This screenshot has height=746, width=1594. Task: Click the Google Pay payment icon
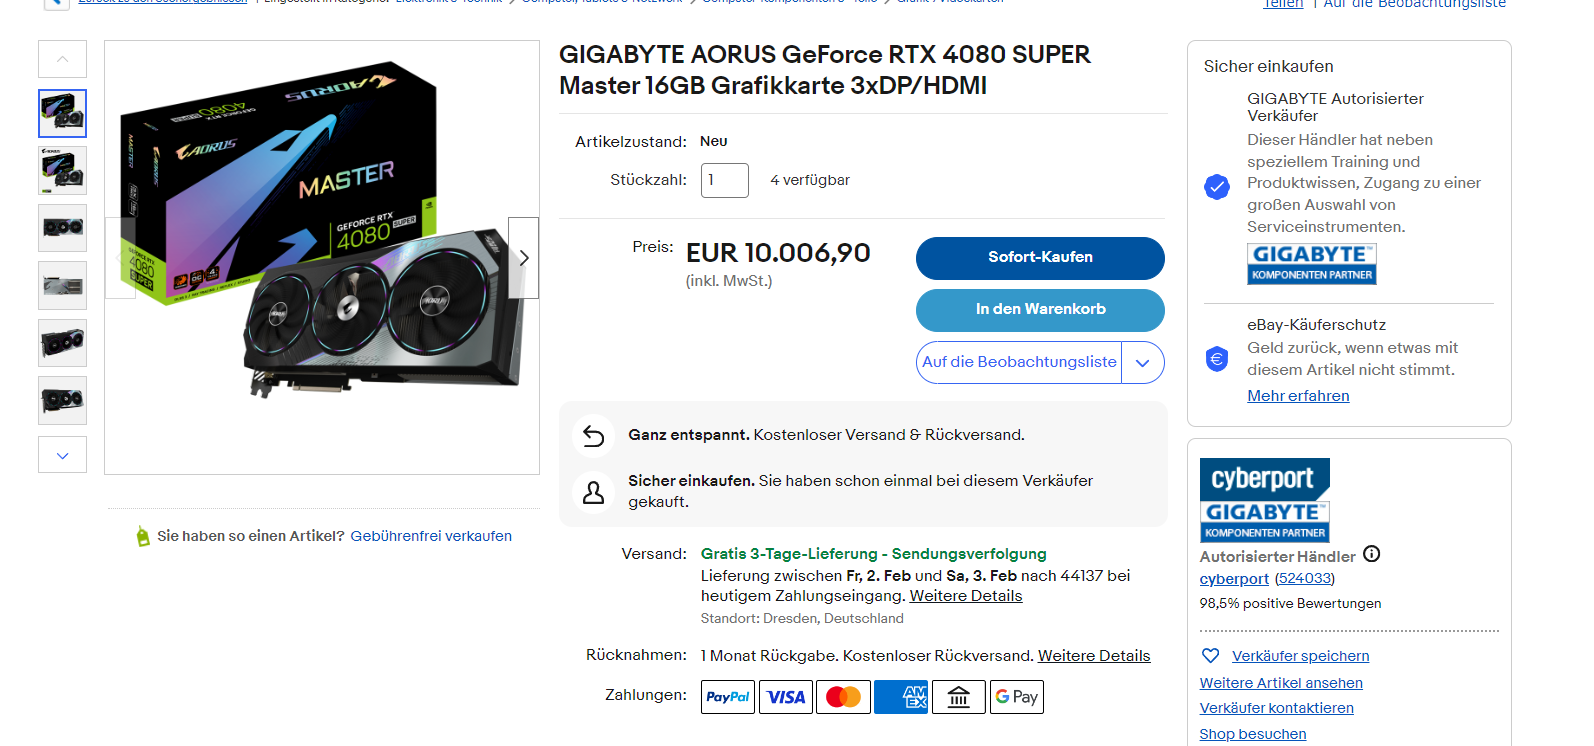tap(1016, 697)
